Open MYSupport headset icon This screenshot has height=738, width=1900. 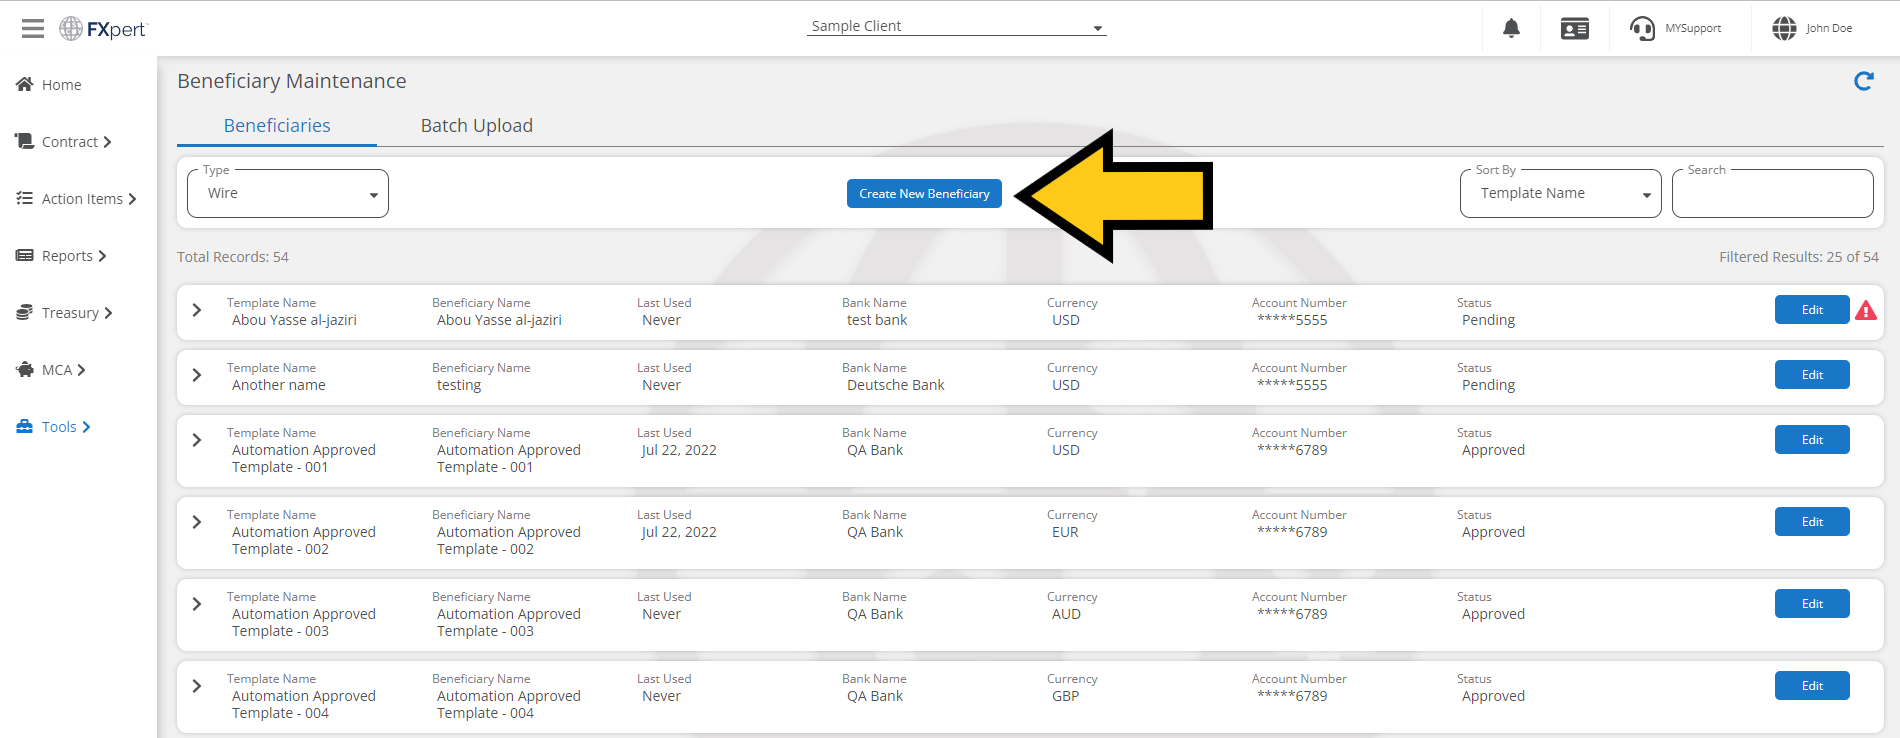point(1642,28)
